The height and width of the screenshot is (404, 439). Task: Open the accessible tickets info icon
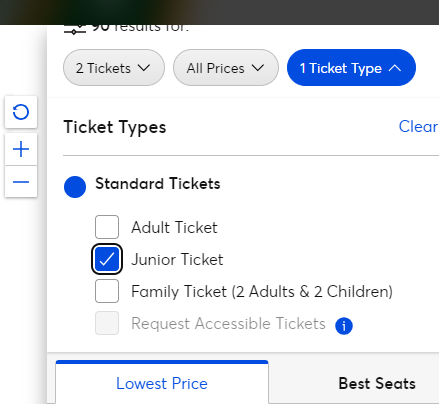(x=344, y=325)
